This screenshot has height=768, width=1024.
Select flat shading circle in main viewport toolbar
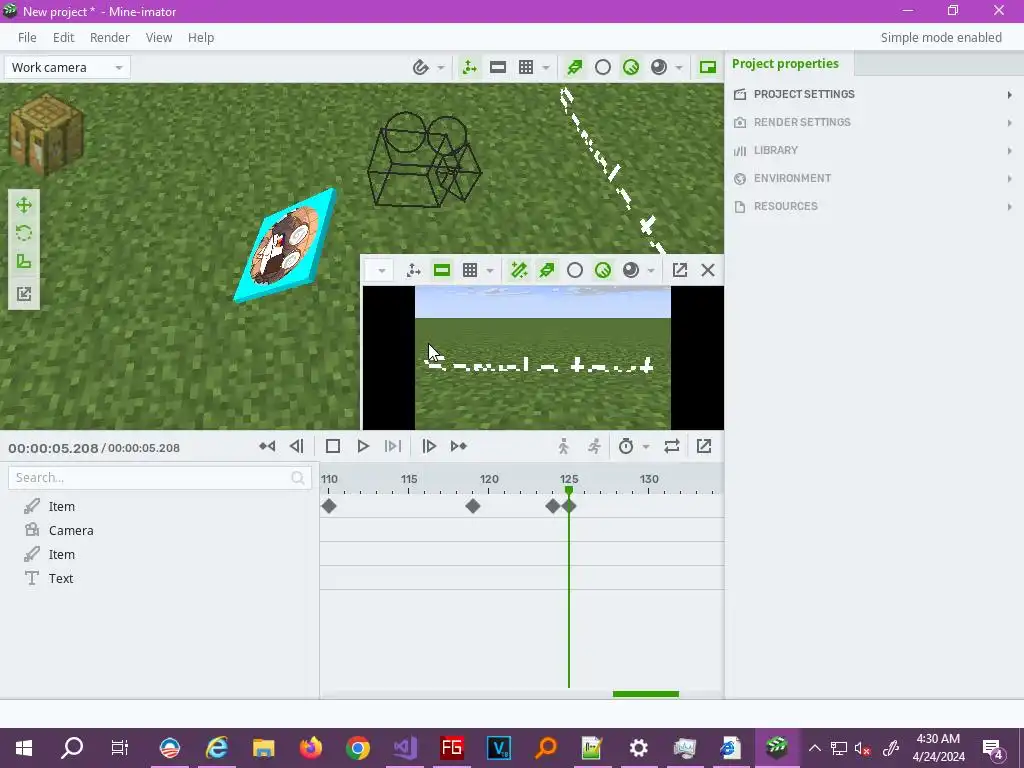[603, 67]
